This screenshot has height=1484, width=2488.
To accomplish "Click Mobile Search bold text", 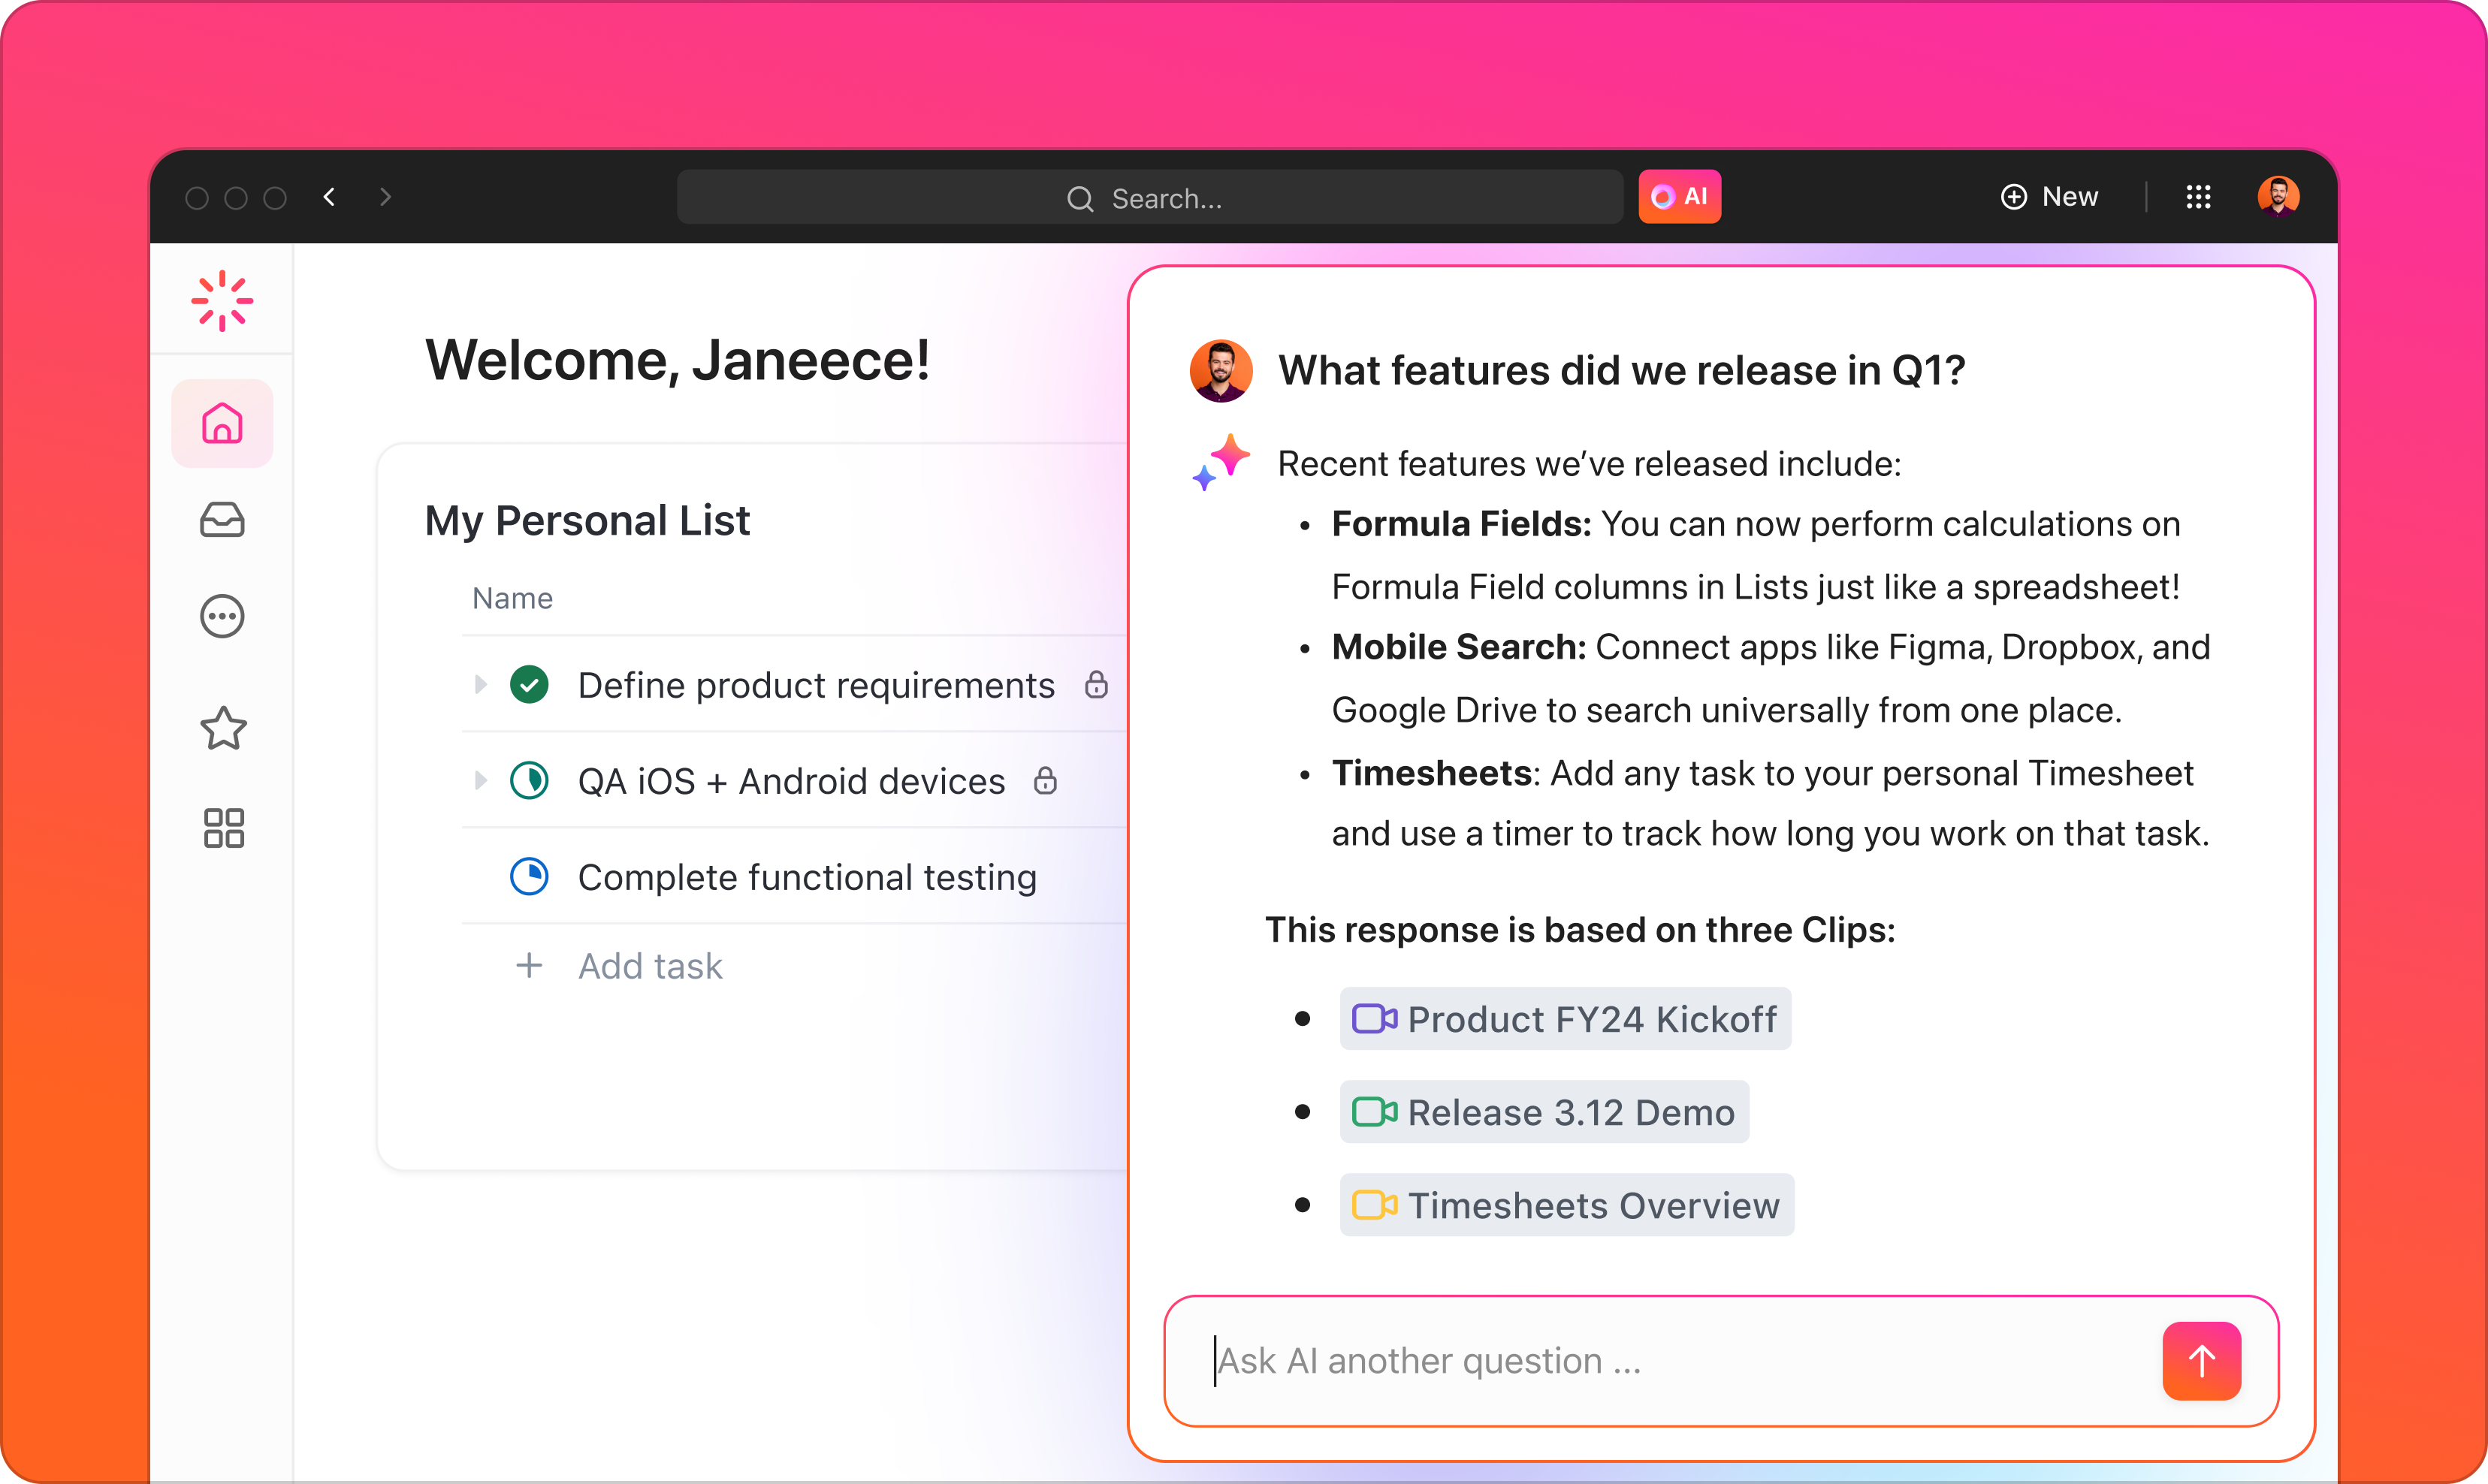I will (1459, 647).
